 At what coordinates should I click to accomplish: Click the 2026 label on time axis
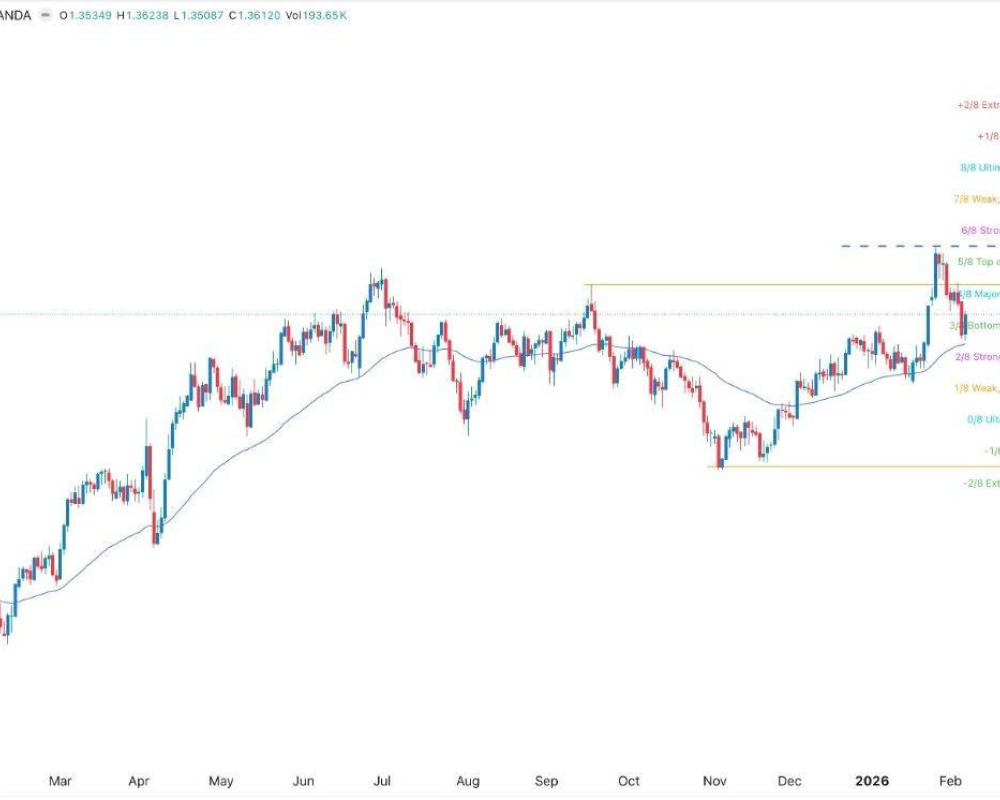(872, 780)
